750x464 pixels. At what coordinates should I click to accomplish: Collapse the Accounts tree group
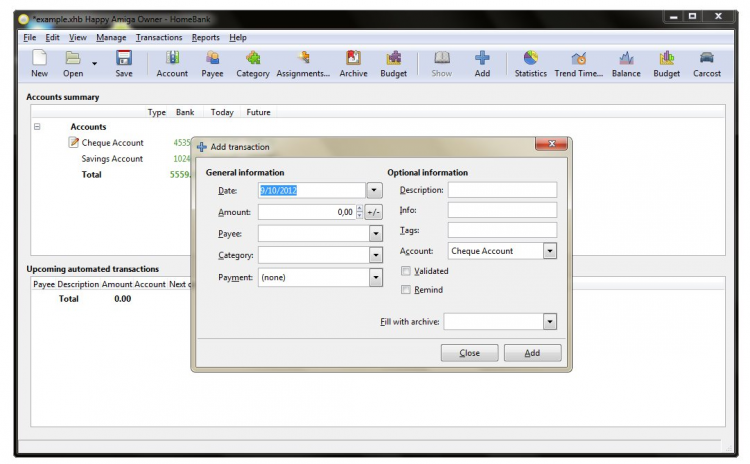[37, 127]
